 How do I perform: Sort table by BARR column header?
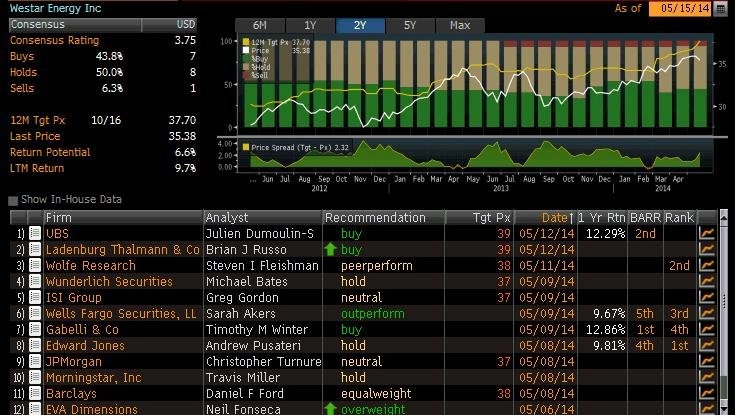click(x=645, y=218)
